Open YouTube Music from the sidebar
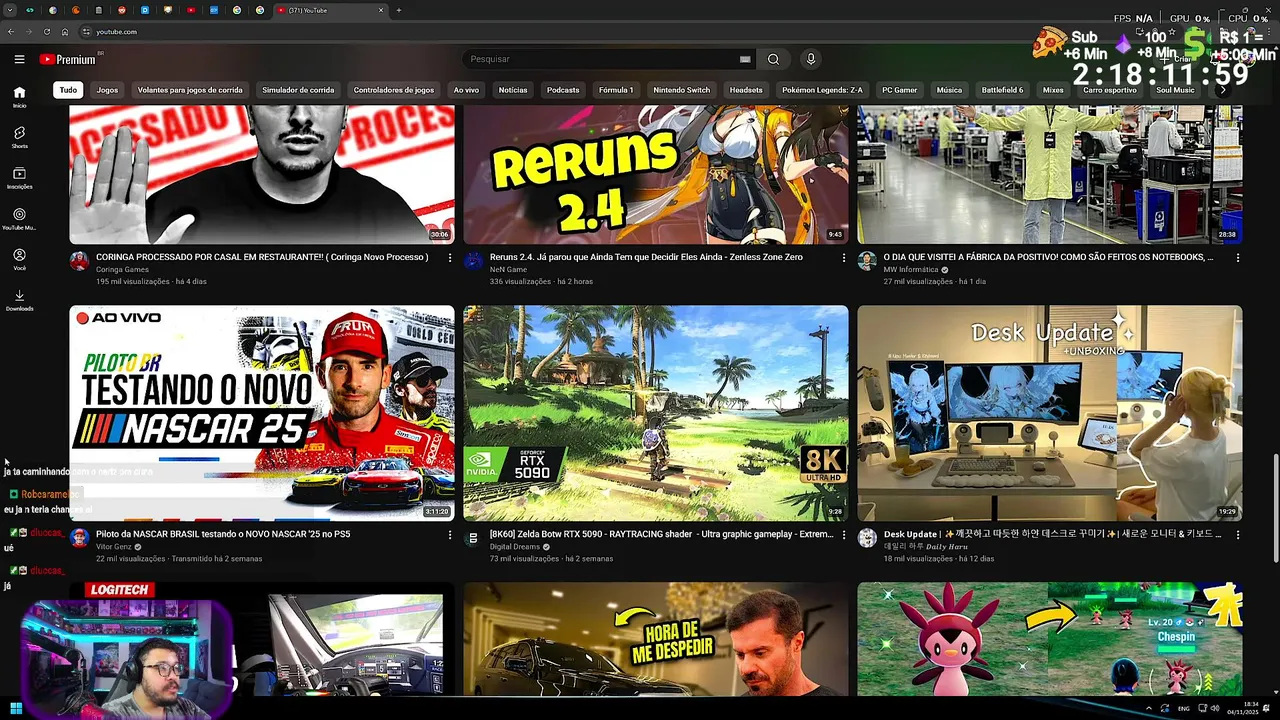 19,219
